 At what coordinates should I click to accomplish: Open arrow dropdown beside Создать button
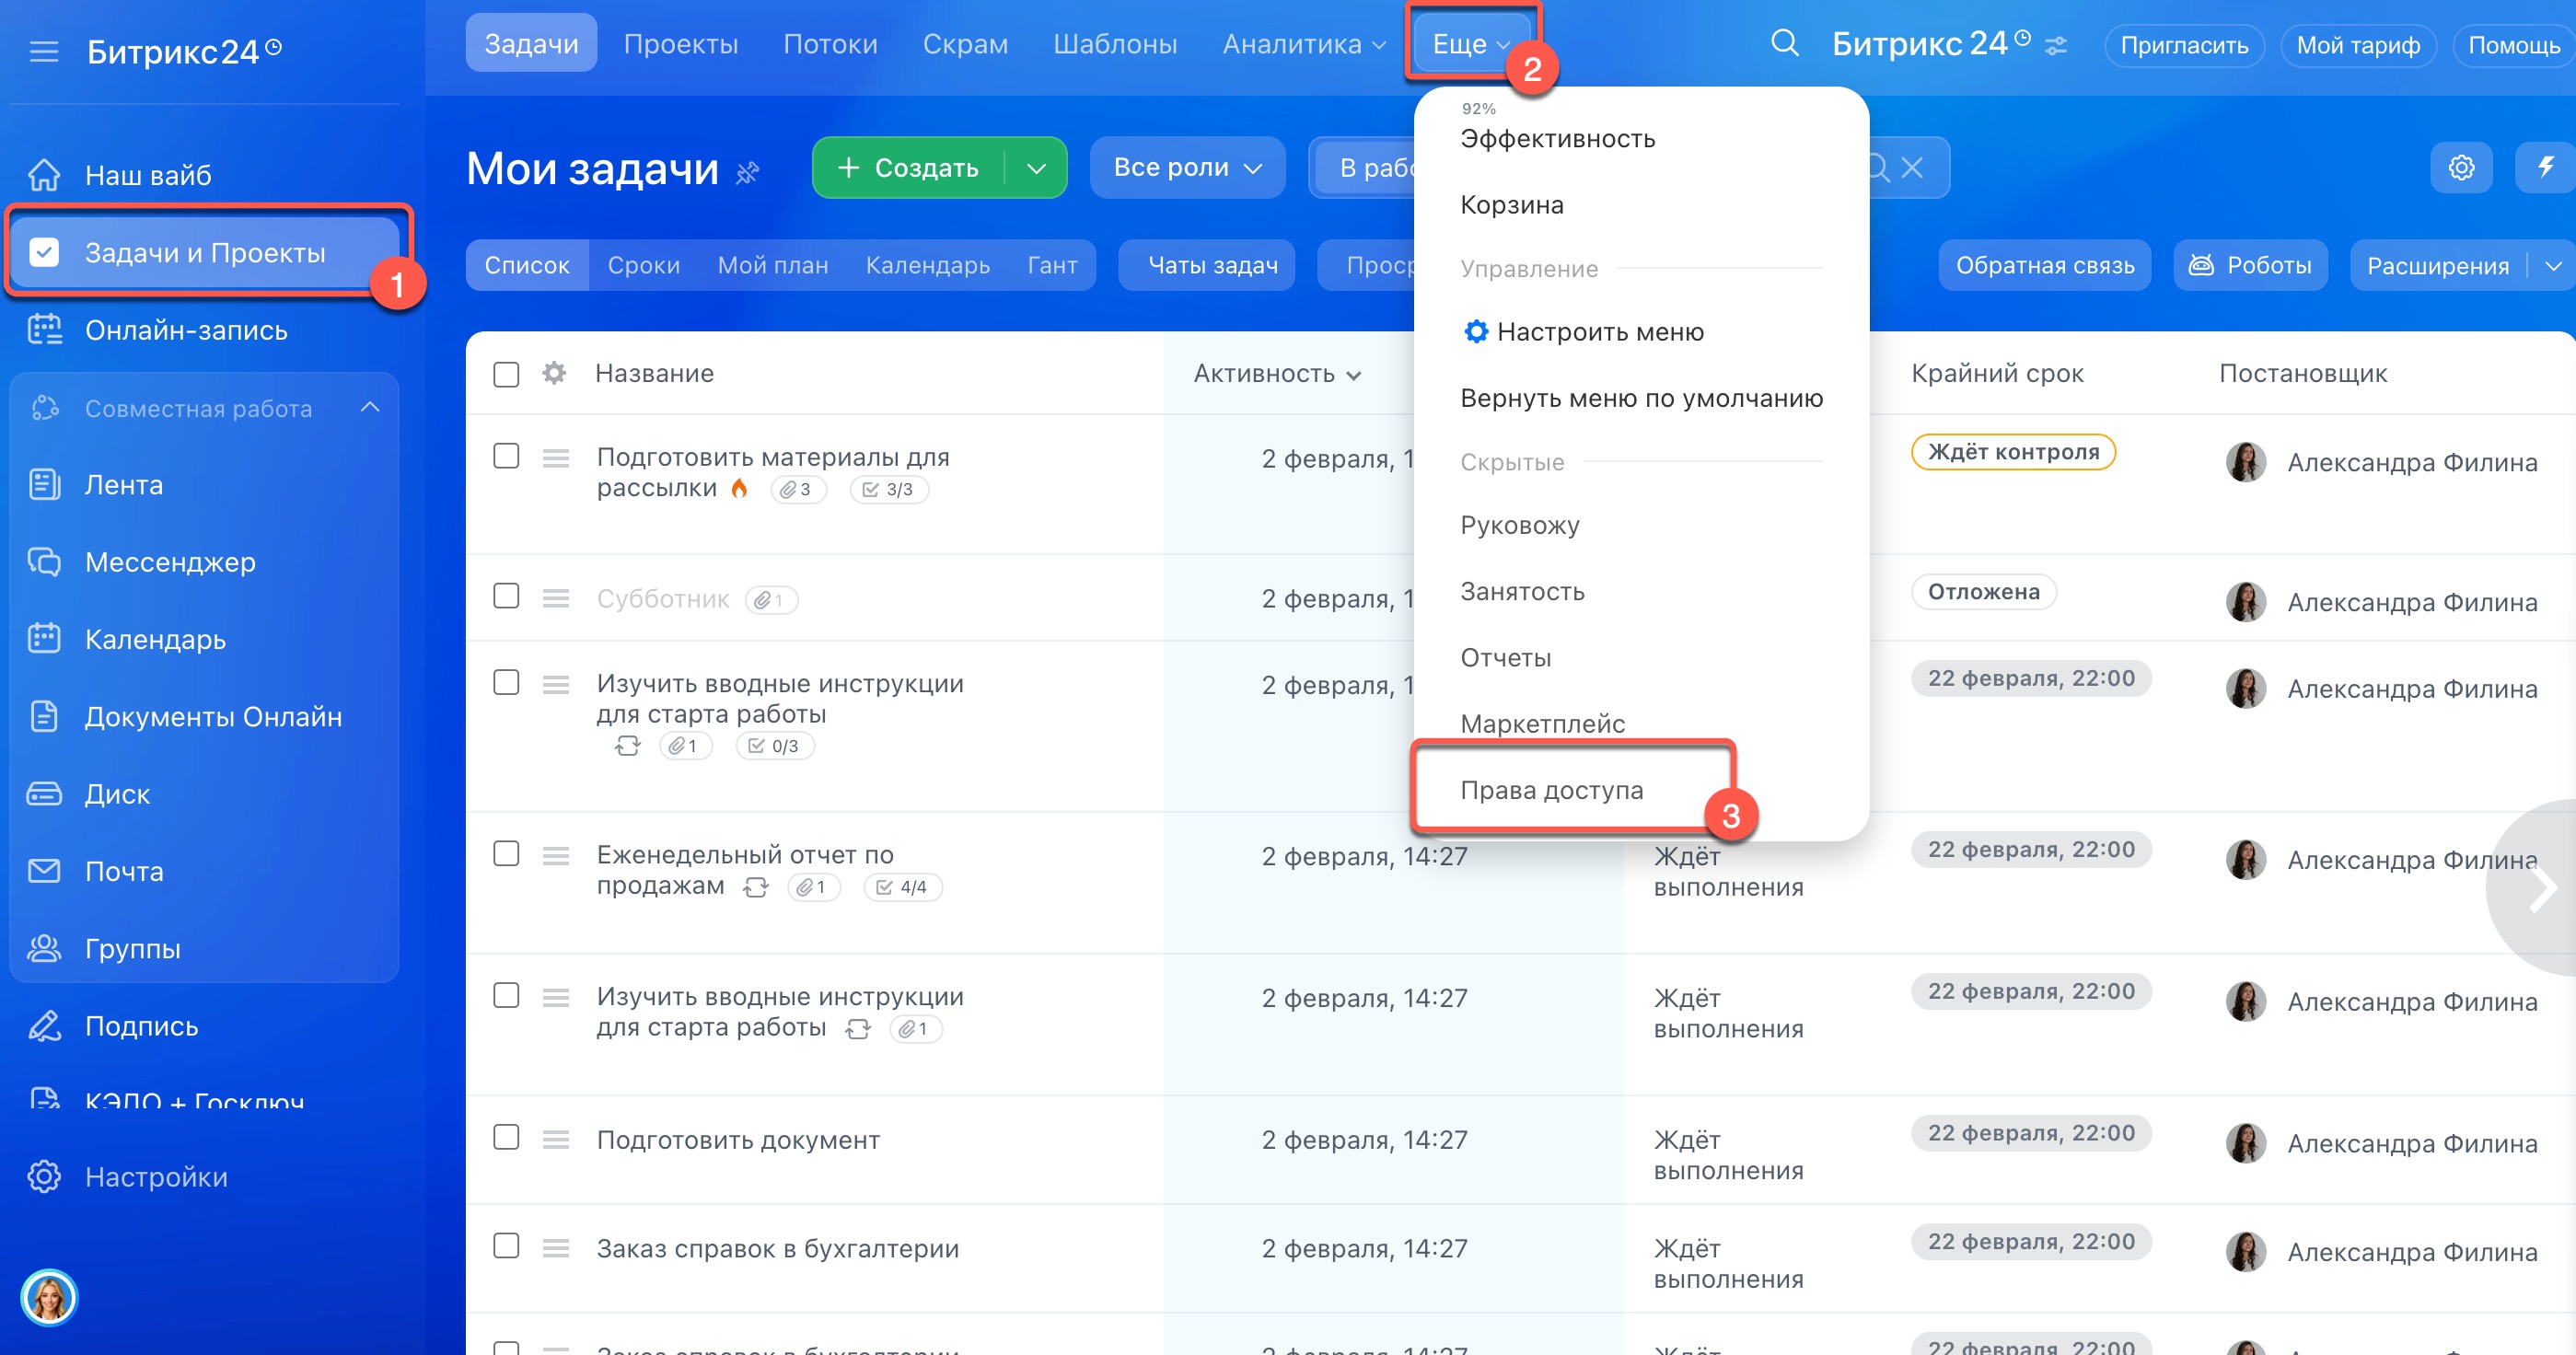[1036, 168]
